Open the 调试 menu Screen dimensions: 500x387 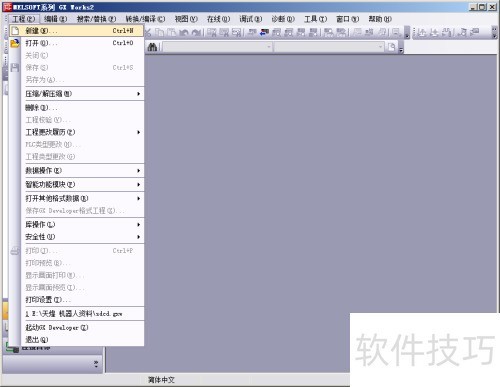pos(251,19)
